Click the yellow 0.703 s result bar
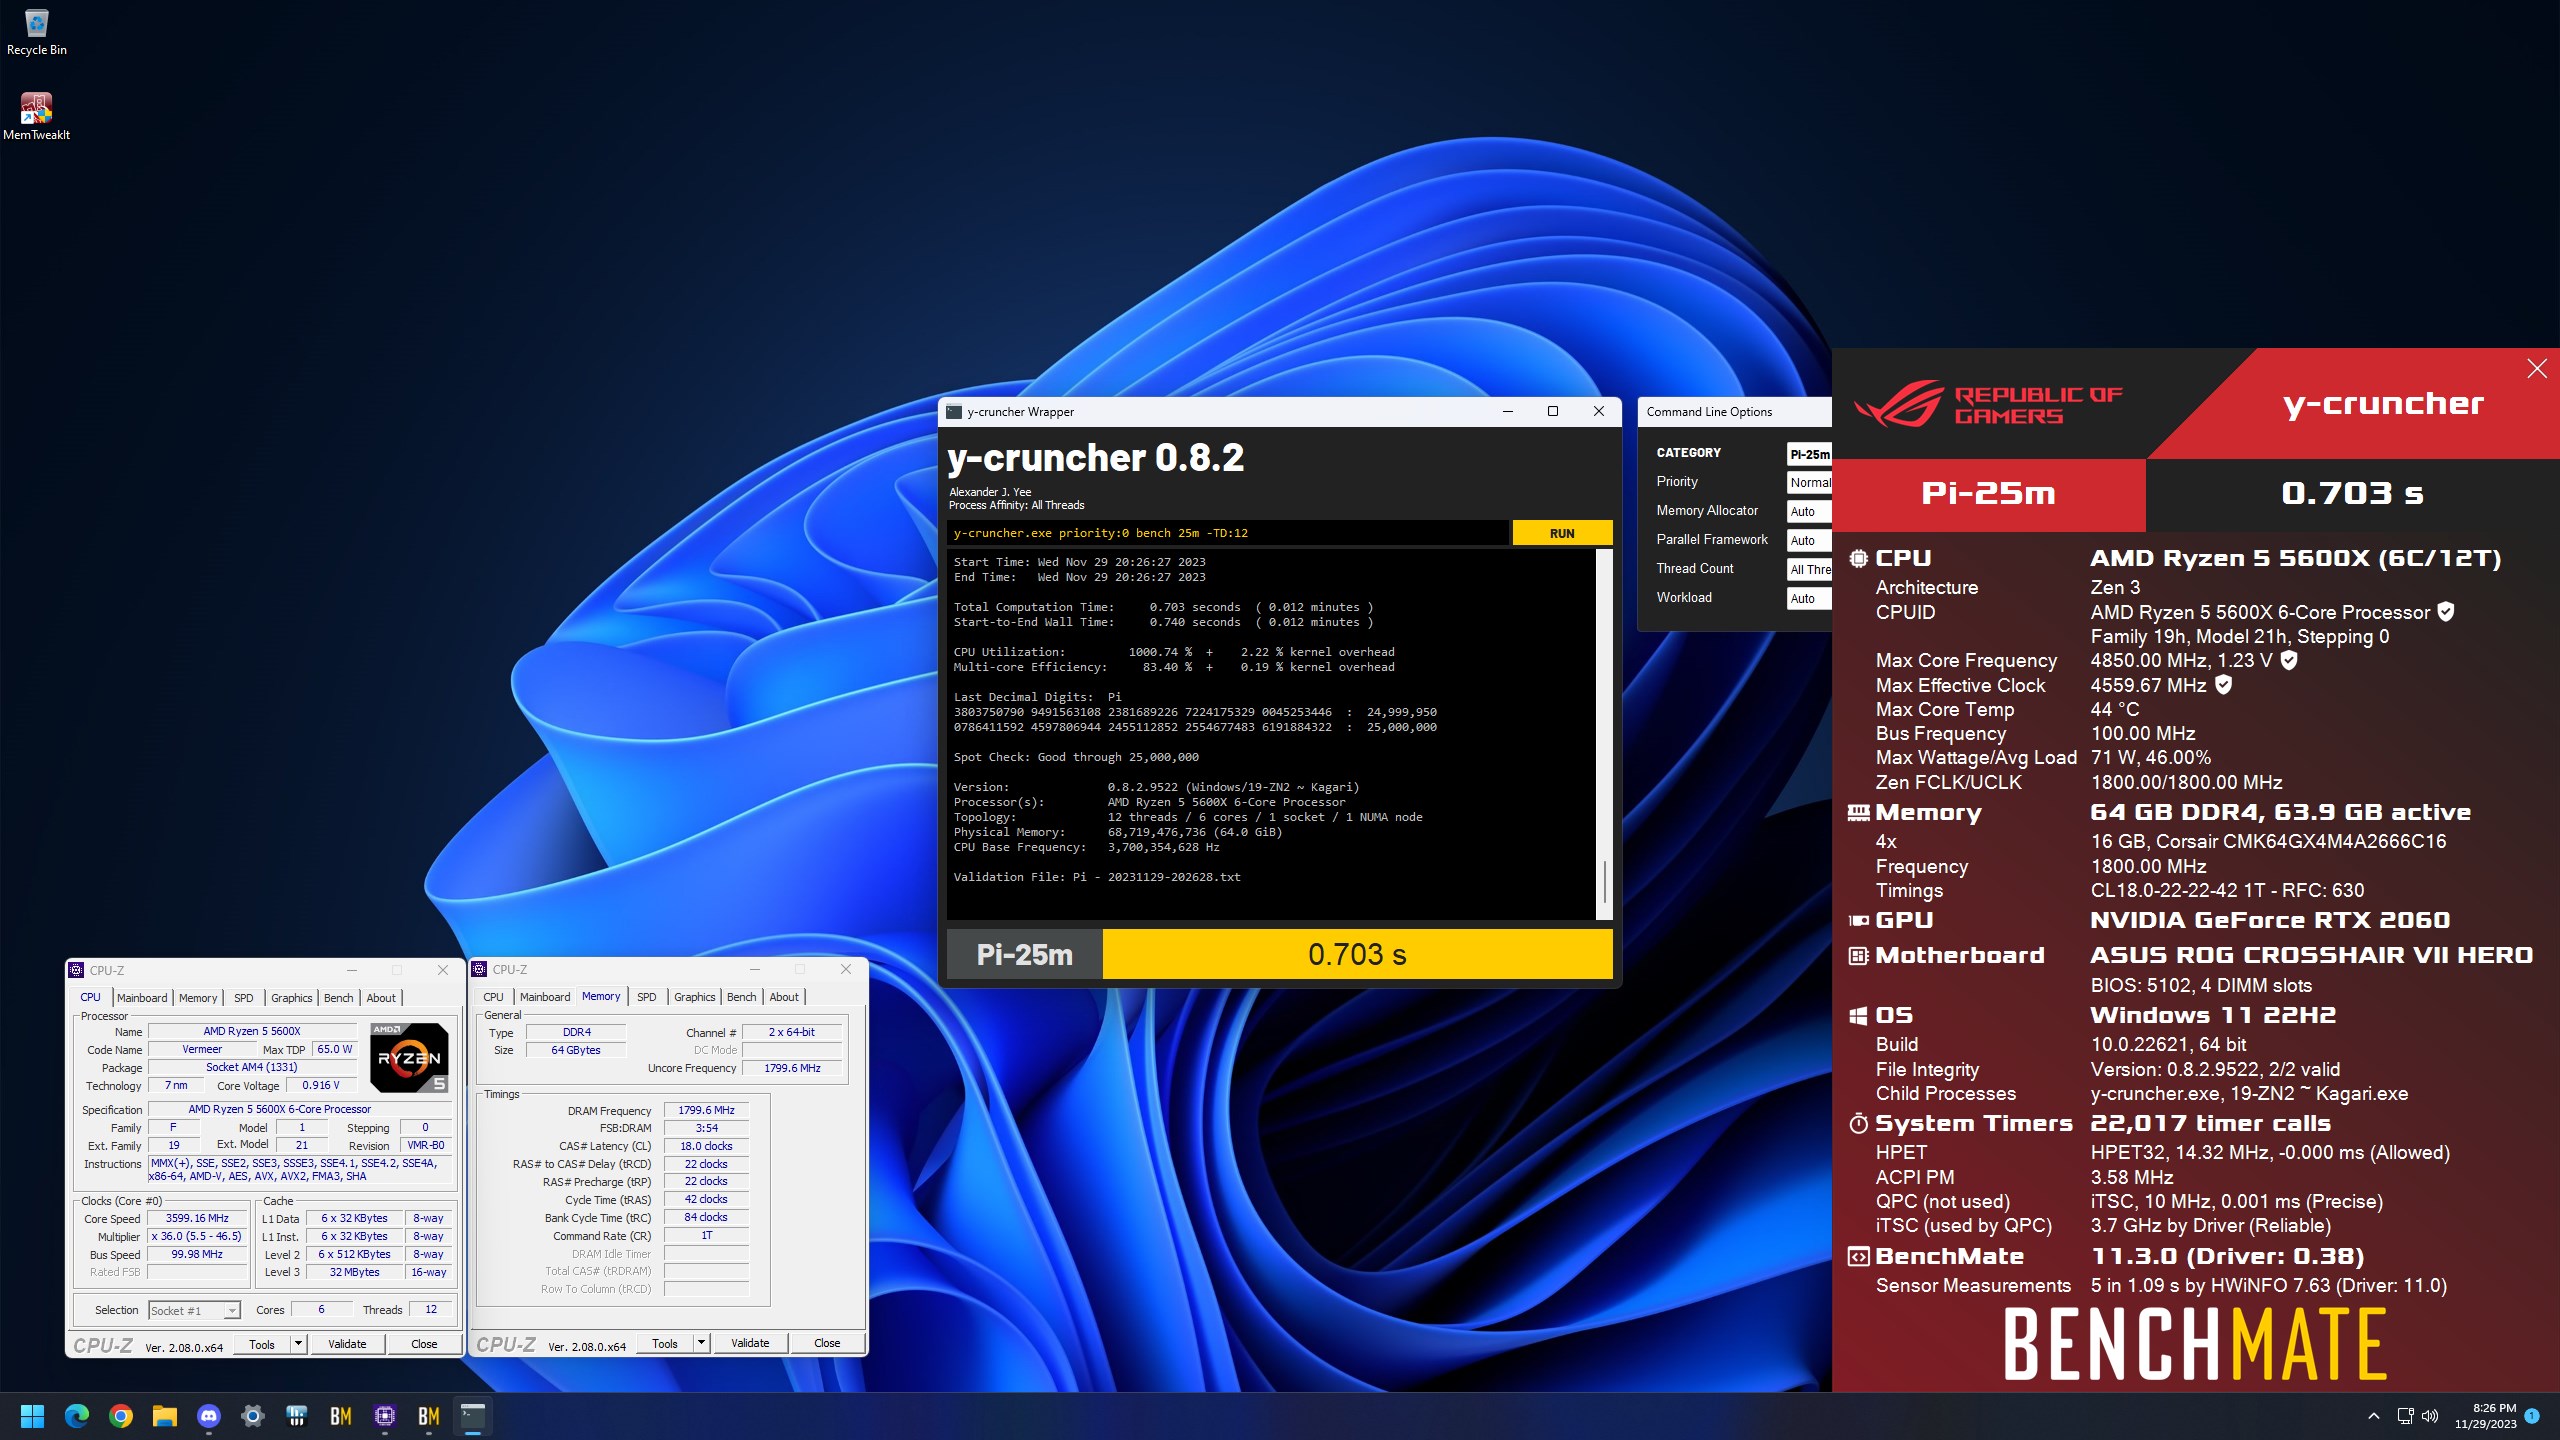Viewport: 2560px width, 1440px height. (x=1357, y=955)
